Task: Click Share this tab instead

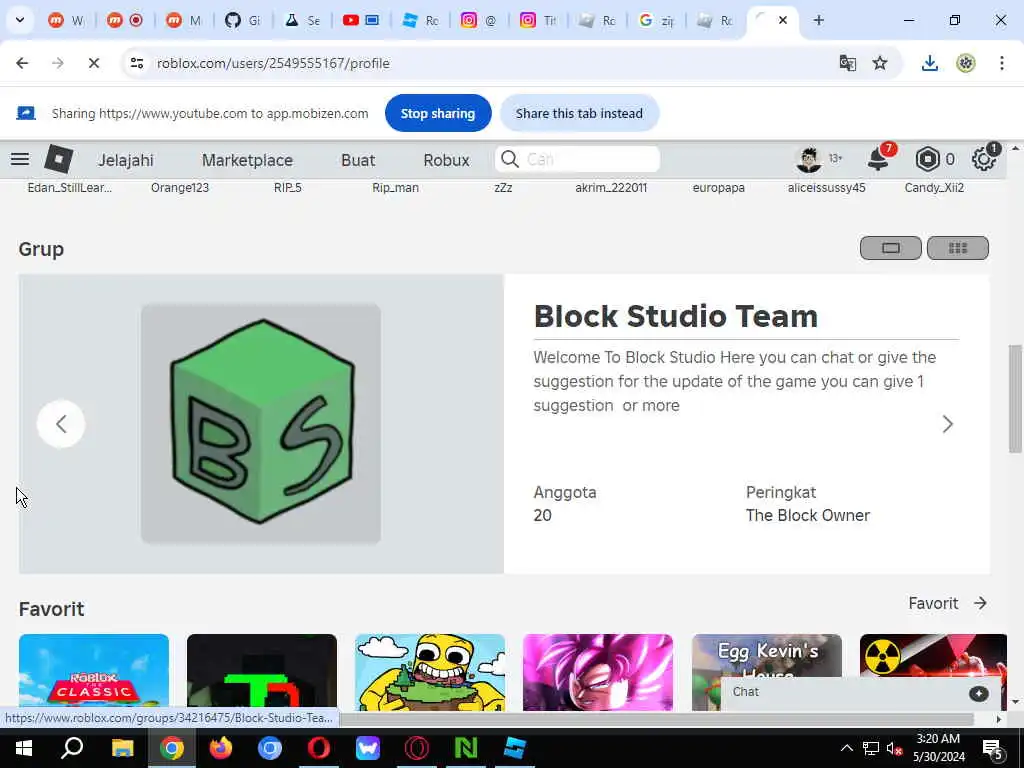Action: click(579, 113)
